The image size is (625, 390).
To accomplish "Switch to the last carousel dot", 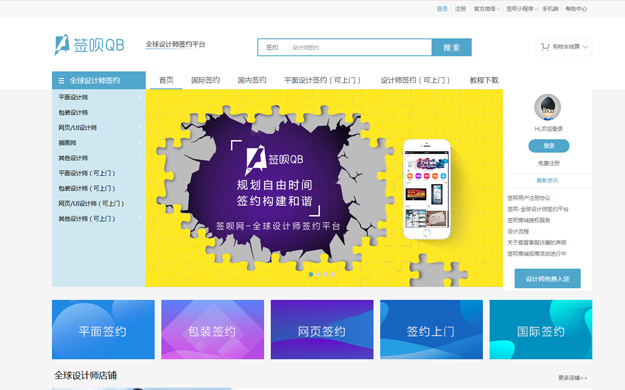I will coord(332,274).
